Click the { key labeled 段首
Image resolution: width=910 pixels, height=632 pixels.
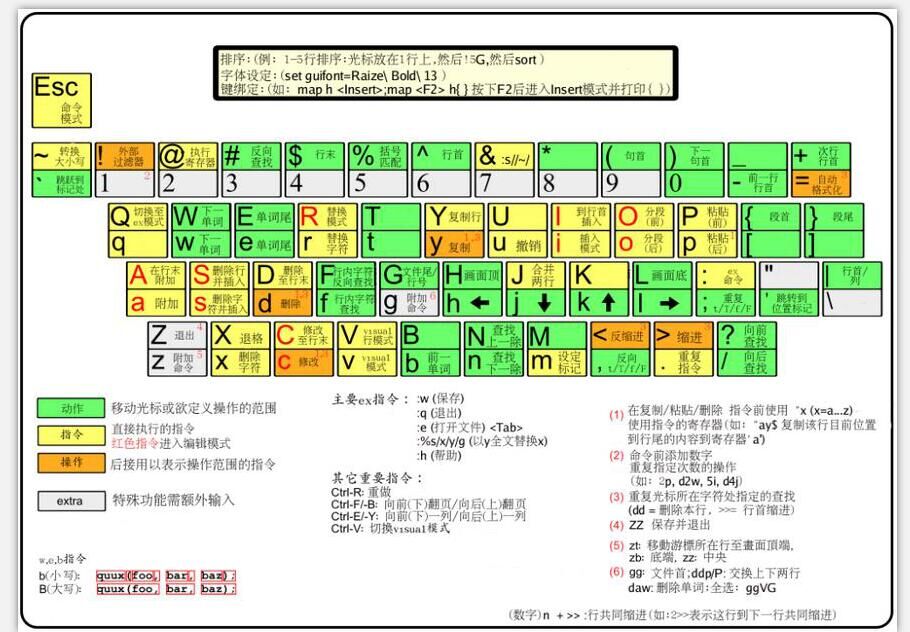(x=771, y=217)
